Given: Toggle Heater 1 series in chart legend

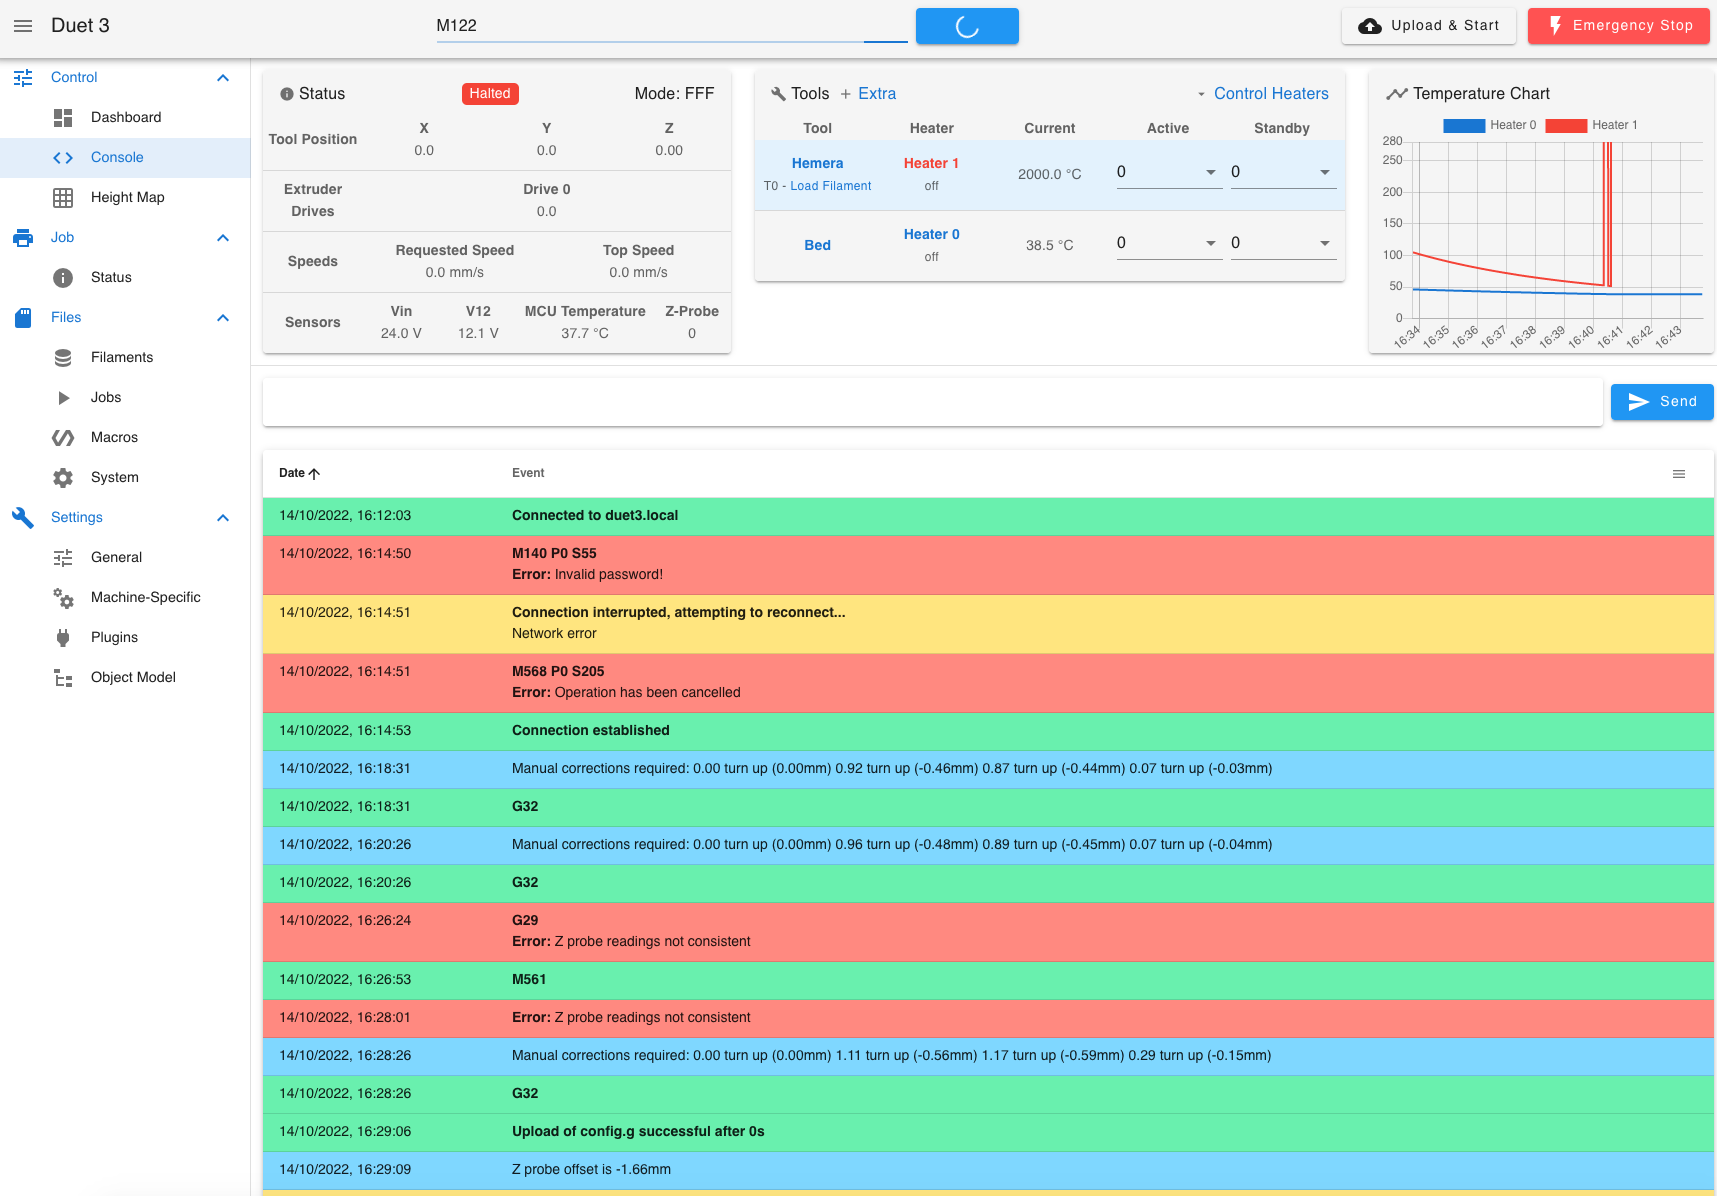Looking at the screenshot, I should 1591,125.
